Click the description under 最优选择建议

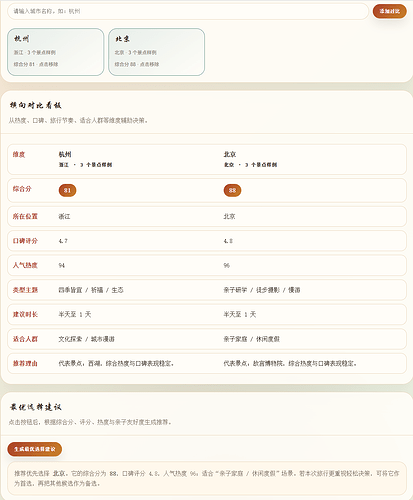pos(90,422)
